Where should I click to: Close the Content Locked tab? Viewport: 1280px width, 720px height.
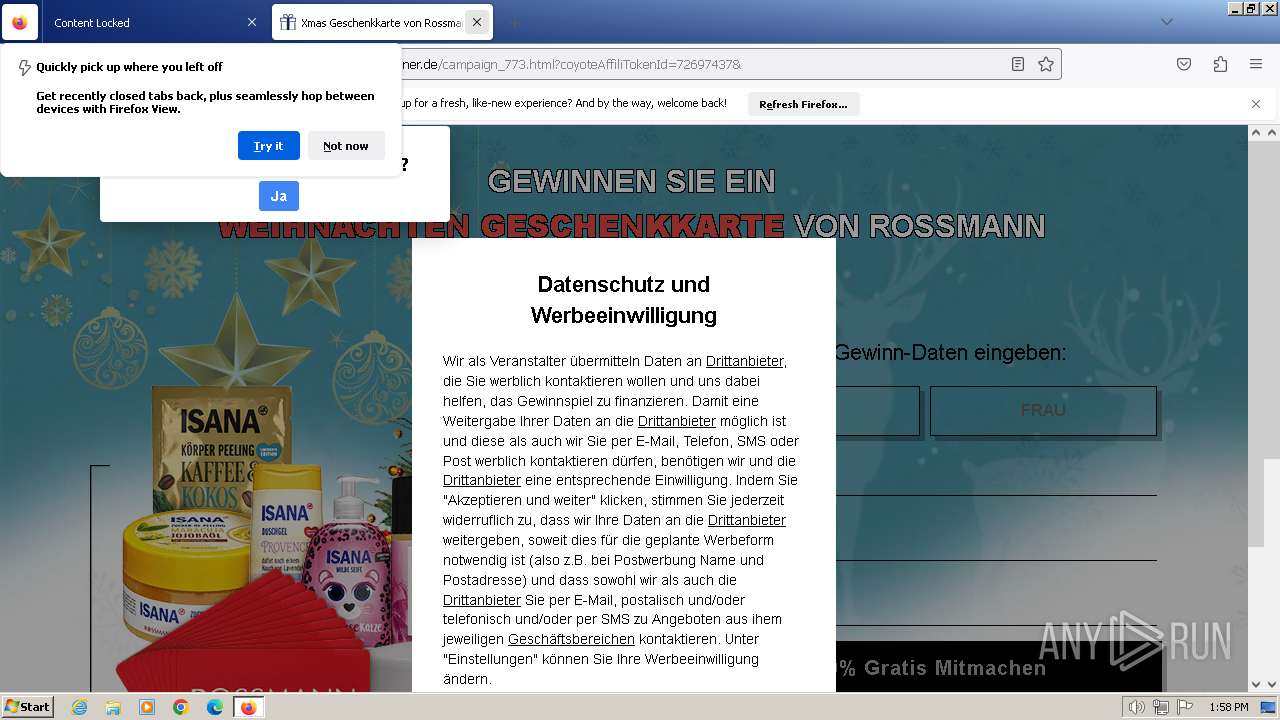pos(252,22)
